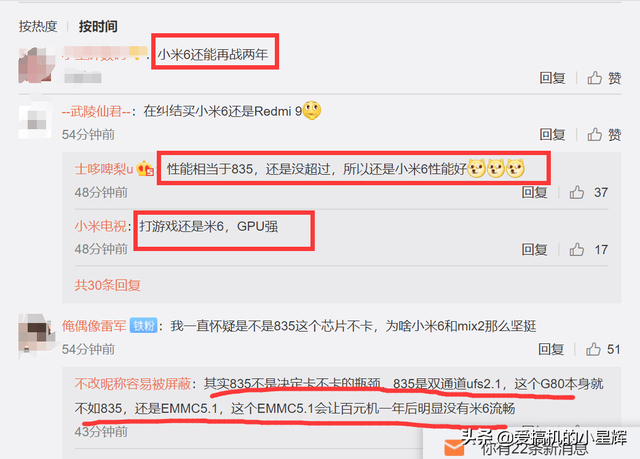Click the 铁粉 badge icon

tap(143, 326)
